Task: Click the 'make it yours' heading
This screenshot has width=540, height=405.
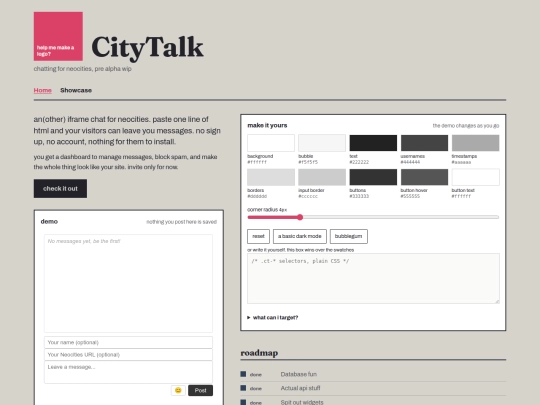Action: click(x=267, y=125)
